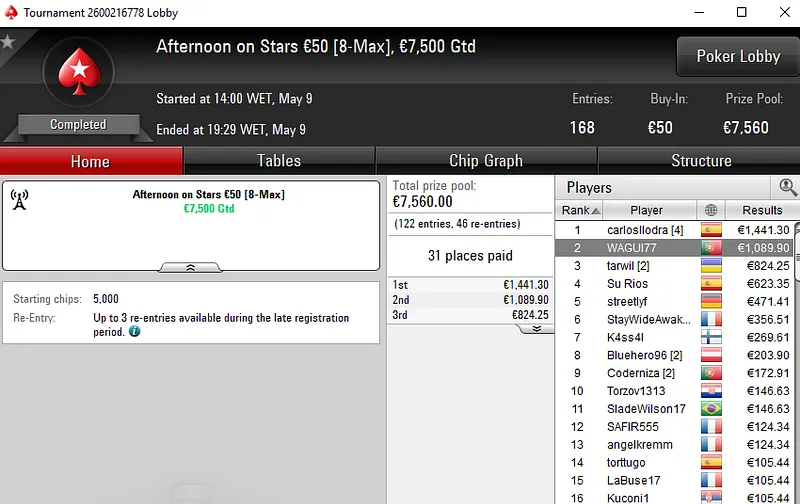Collapse the tournament banner panel

pyautogui.click(x=191, y=267)
